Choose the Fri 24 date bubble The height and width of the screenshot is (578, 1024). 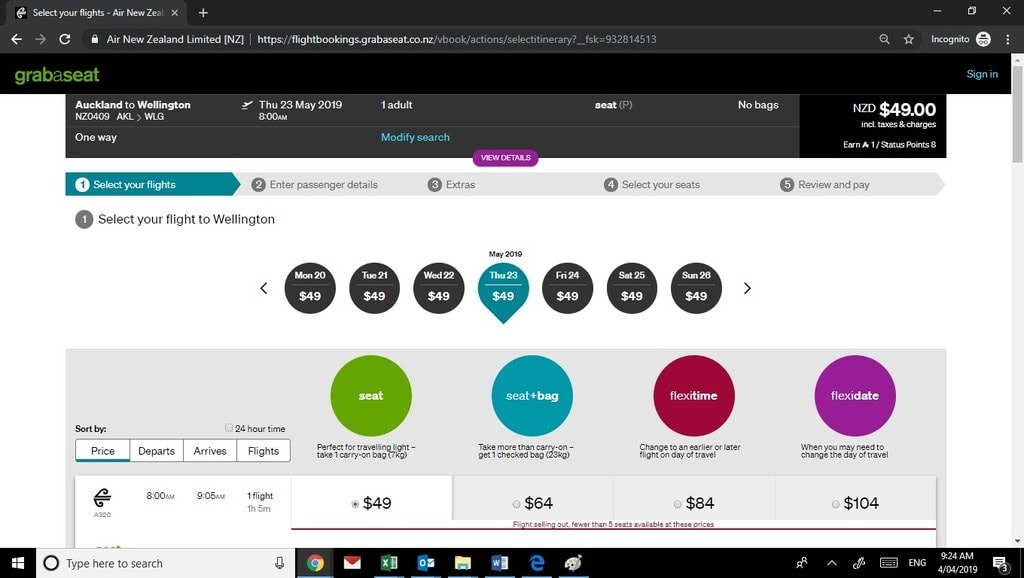point(568,288)
